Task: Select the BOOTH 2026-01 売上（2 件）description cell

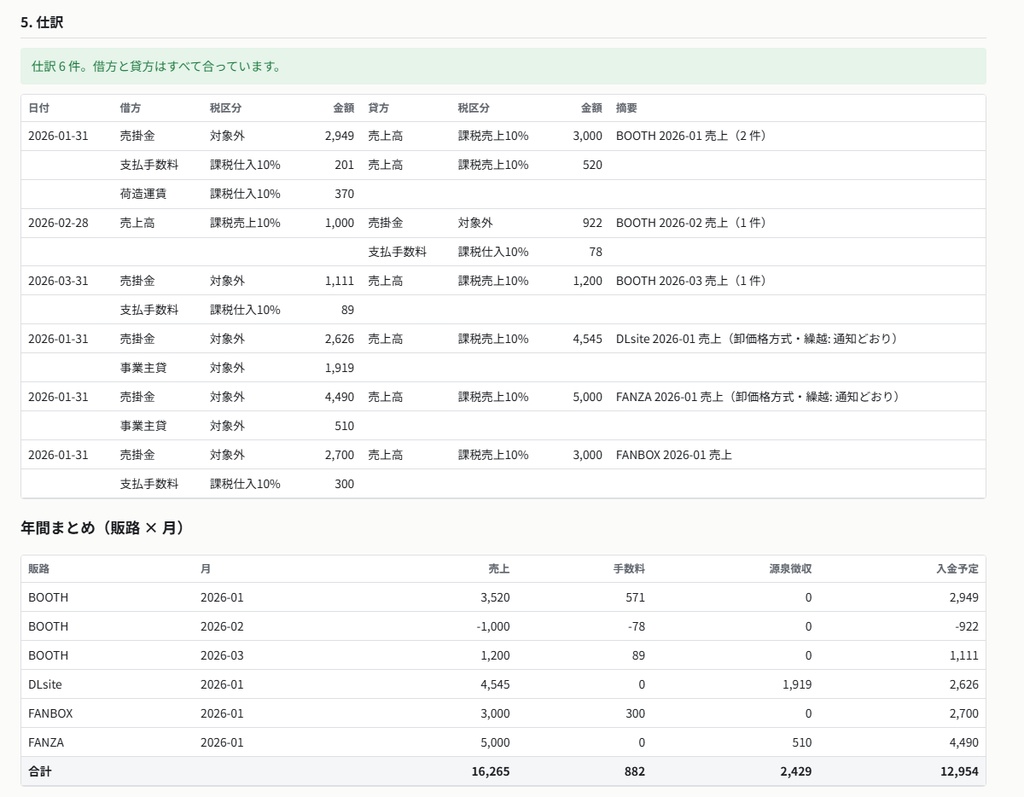Action: [x=691, y=136]
